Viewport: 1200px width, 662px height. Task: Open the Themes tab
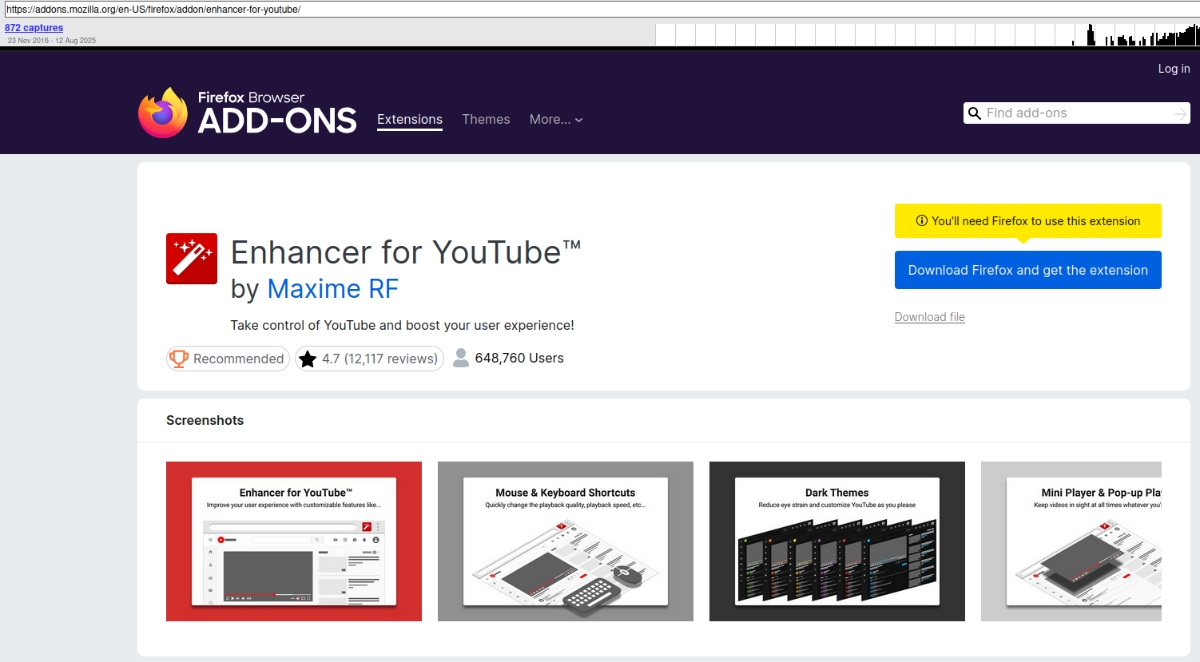[x=486, y=119]
